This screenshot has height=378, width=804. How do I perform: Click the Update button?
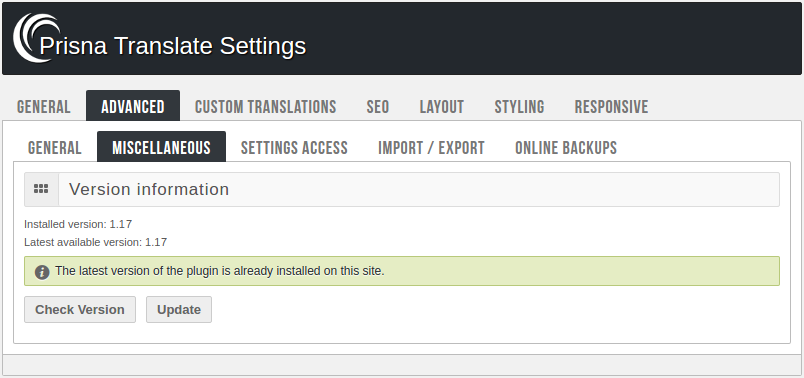click(179, 309)
